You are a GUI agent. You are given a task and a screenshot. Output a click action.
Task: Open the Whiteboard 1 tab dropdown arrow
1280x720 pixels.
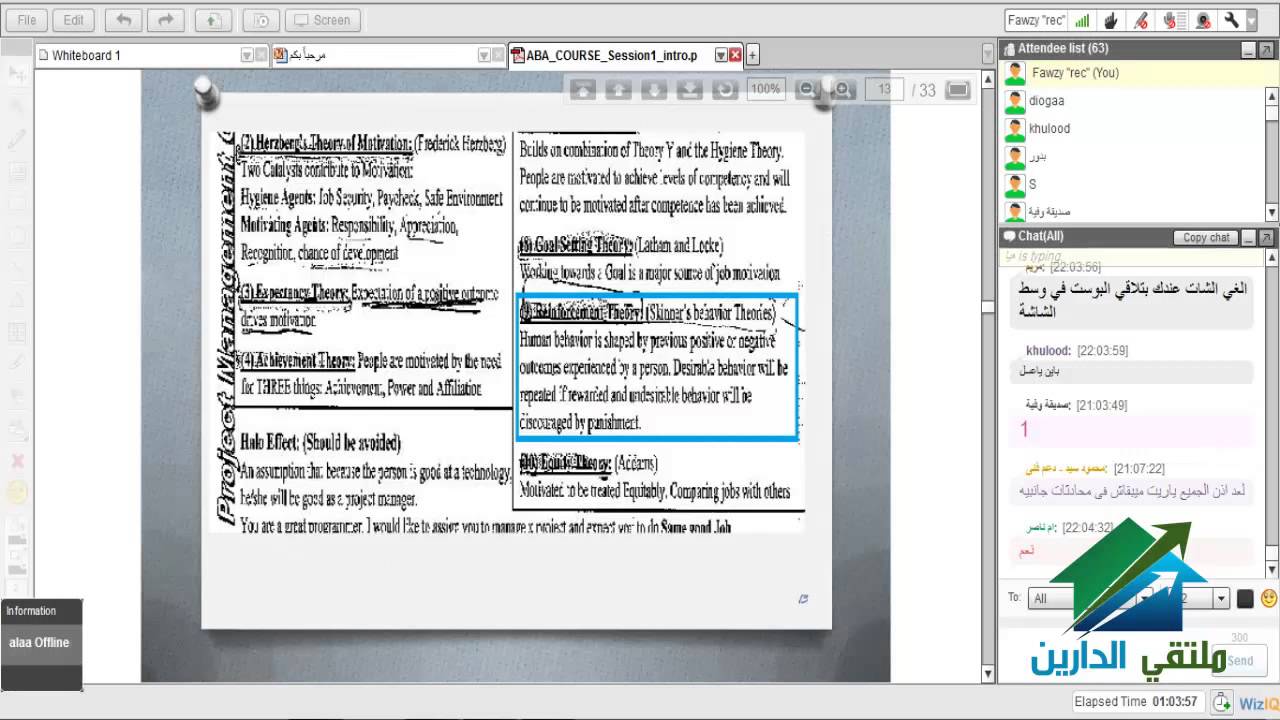coord(247,56)
